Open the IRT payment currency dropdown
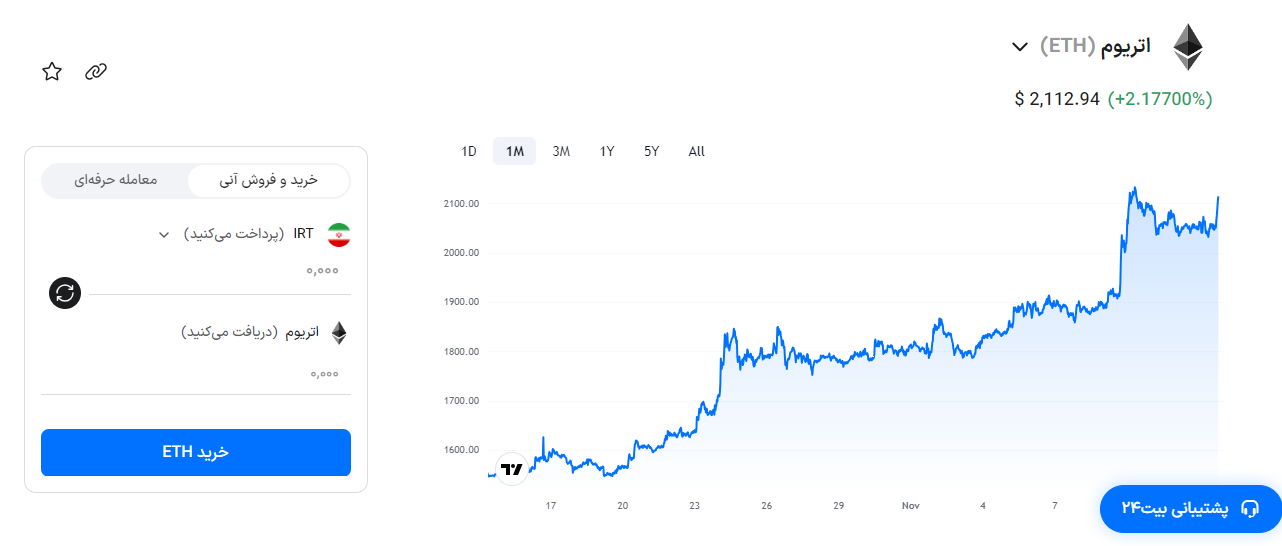The width and height of the screenshot is (1282, 546). coord(164,235)
